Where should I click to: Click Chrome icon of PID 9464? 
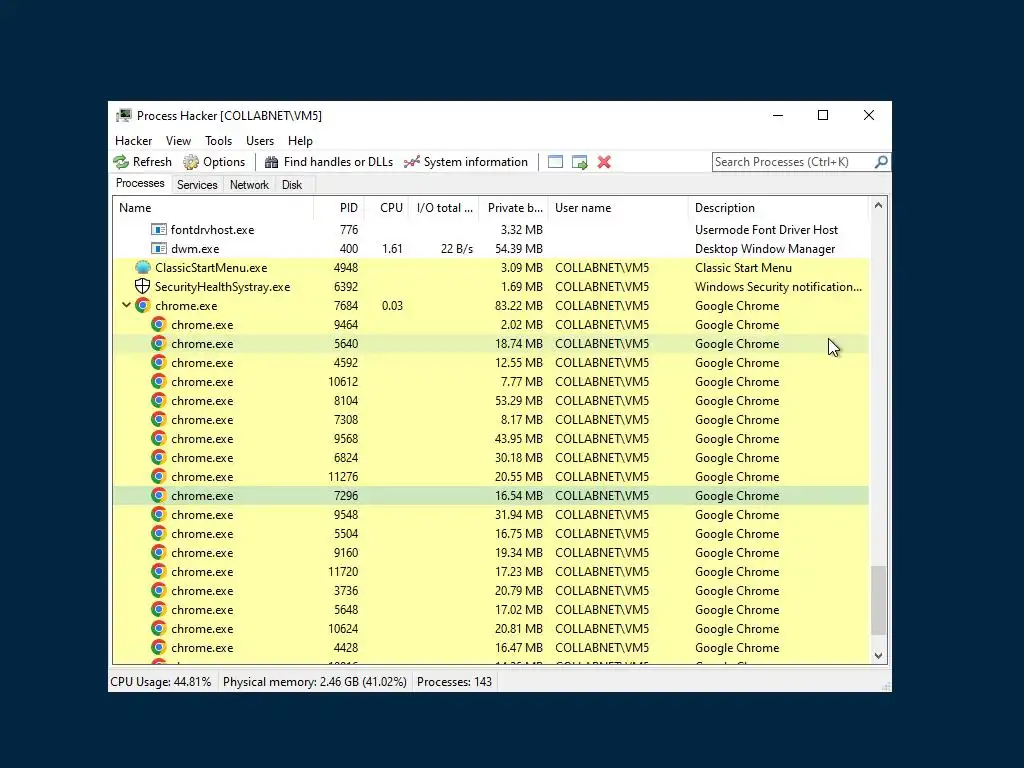(x=159, y=324)
